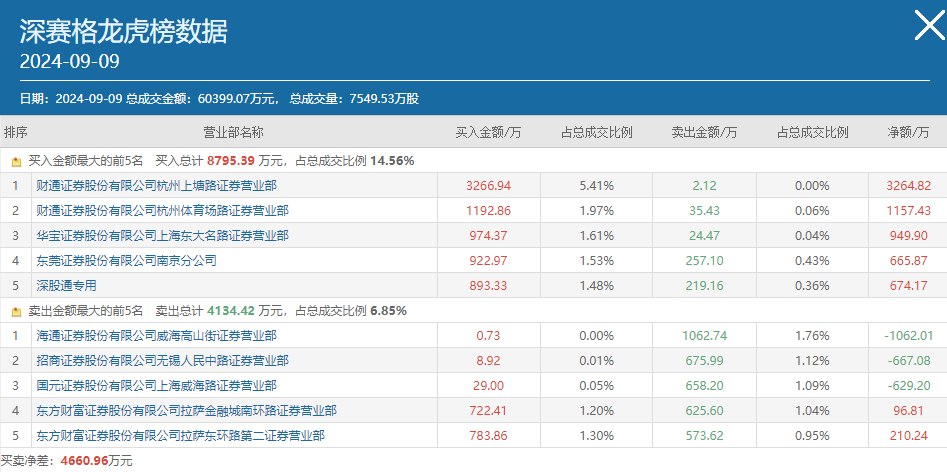The height and width of the screenshot is (472, 947).
Task: Select sell amount 675.99
Action: 704,362
